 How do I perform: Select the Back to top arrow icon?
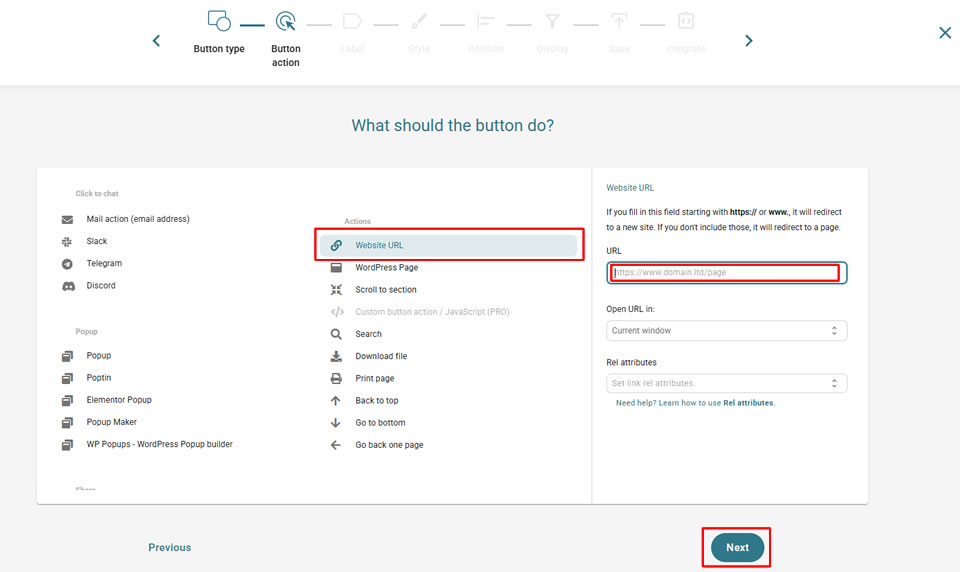pos(336,401)
